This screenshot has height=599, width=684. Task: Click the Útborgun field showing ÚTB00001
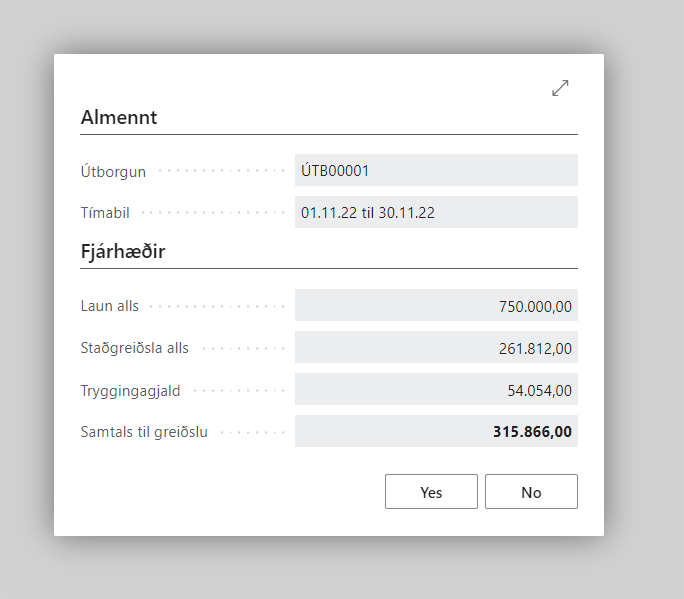click(436, 170)
